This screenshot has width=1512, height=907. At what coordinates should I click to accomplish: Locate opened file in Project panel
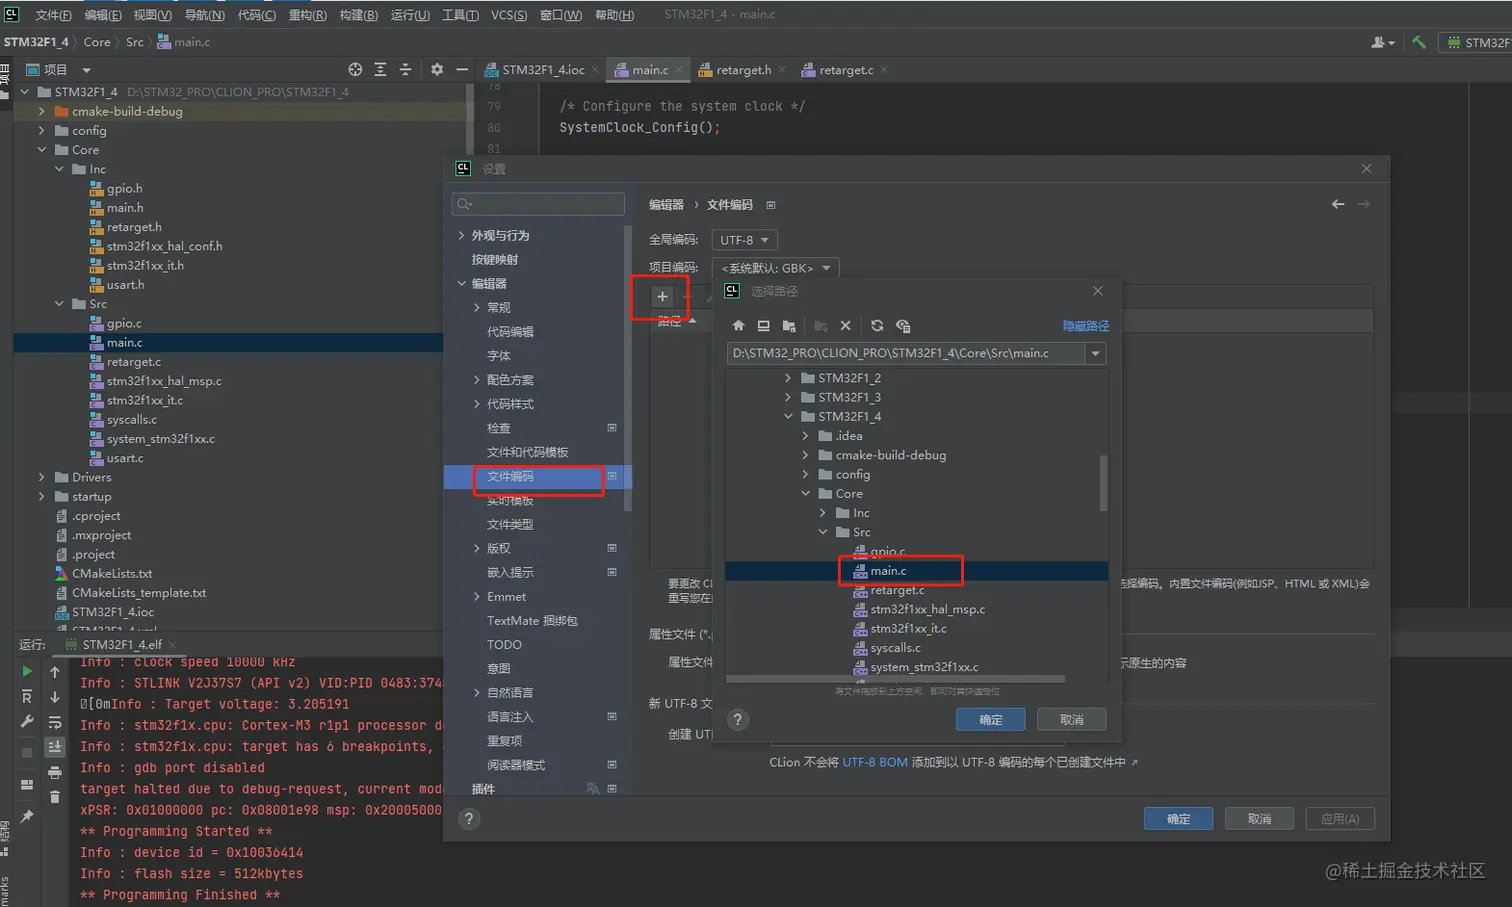coord(355,70)
